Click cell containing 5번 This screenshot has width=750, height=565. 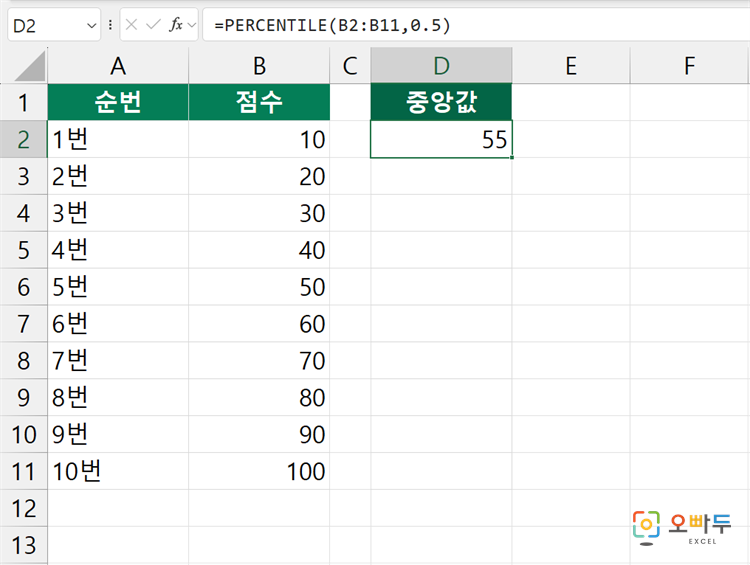click(x=118, y=287)
